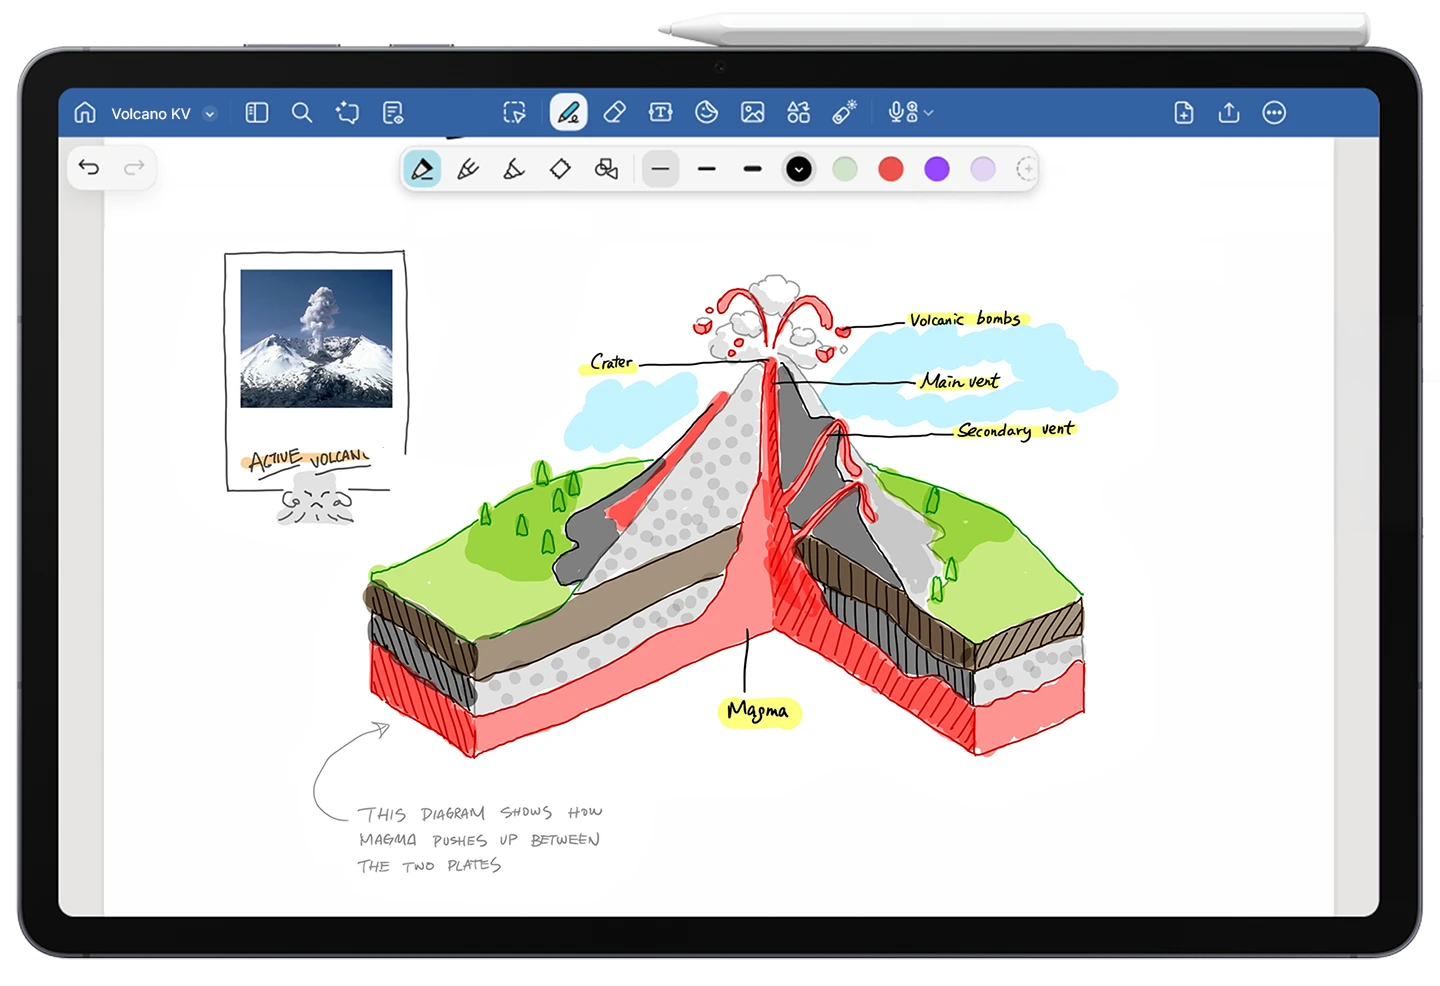The image size is (1440, 986).
Task: Pick the light lavender color swatch
Action: (x=983, y=169)
